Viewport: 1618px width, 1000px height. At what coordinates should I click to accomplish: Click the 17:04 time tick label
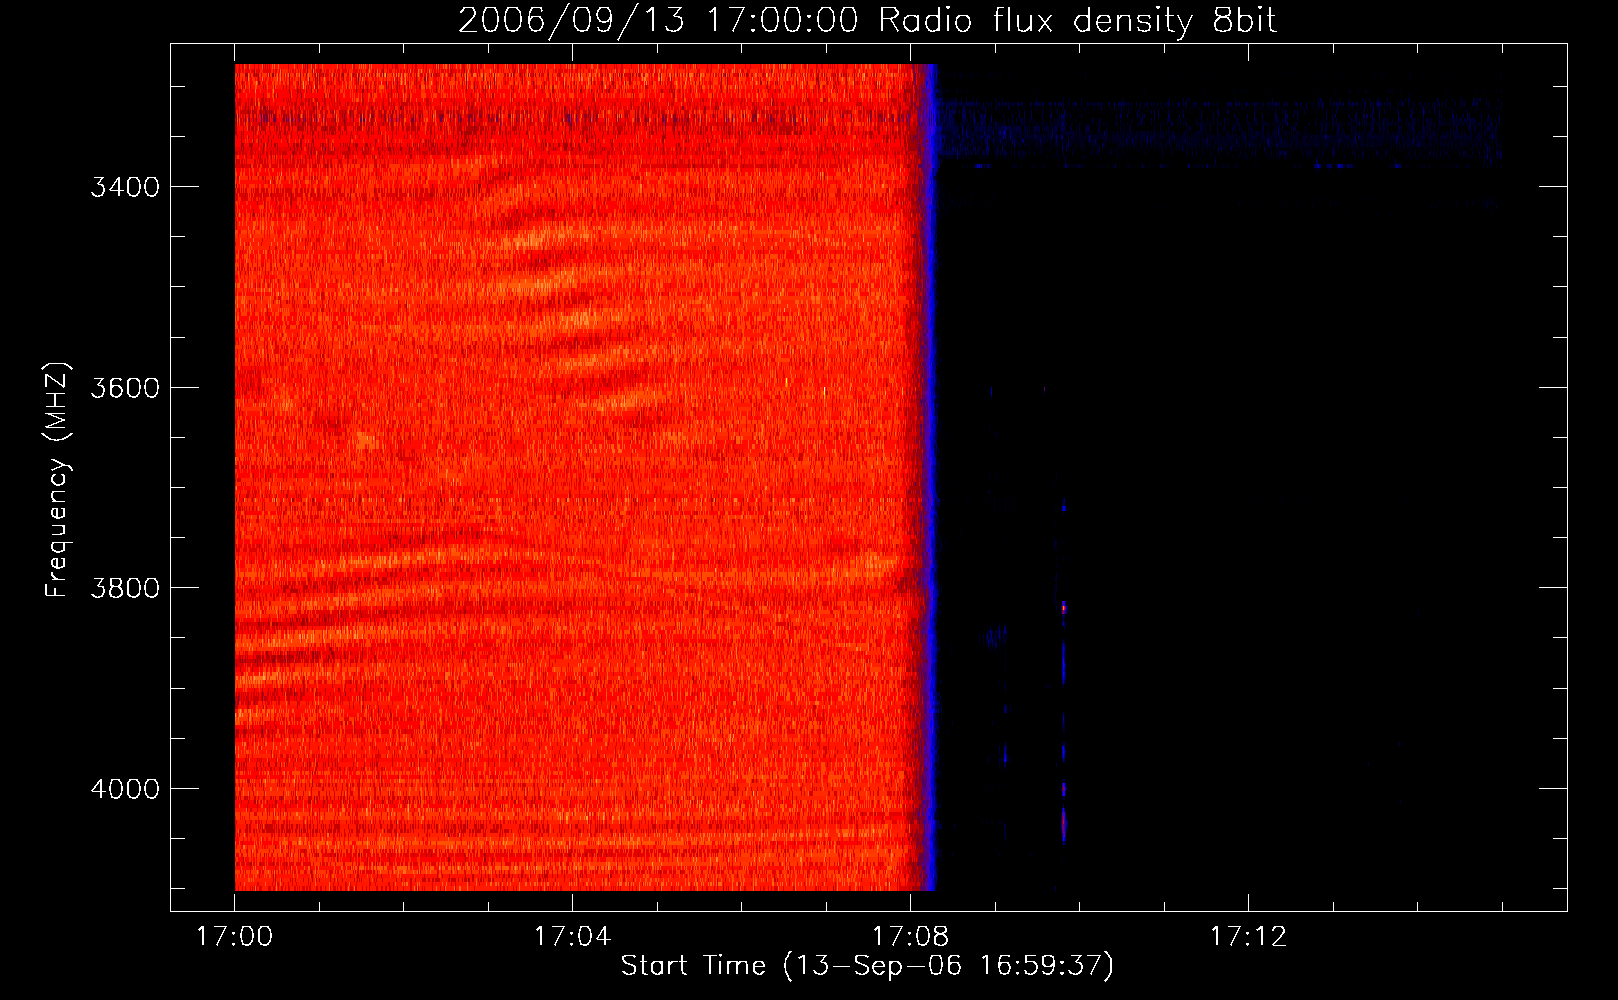pyautogui.click(x=572, y=937)
